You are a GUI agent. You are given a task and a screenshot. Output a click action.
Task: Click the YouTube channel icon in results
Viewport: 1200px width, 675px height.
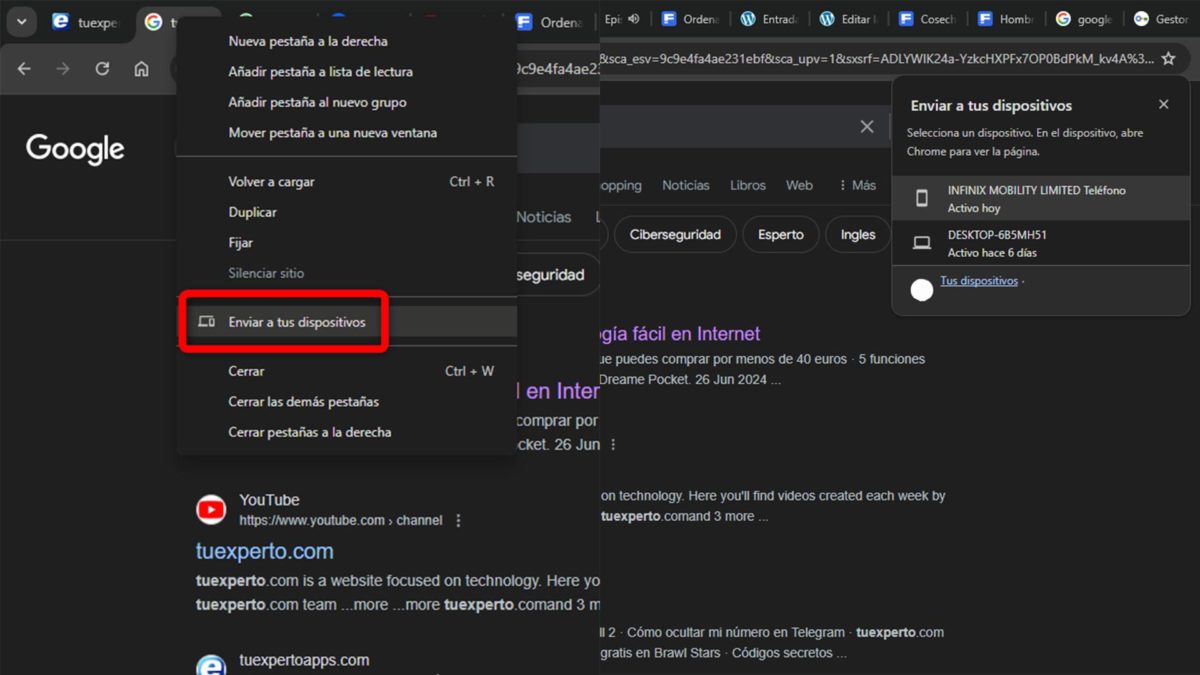[210, 509]
